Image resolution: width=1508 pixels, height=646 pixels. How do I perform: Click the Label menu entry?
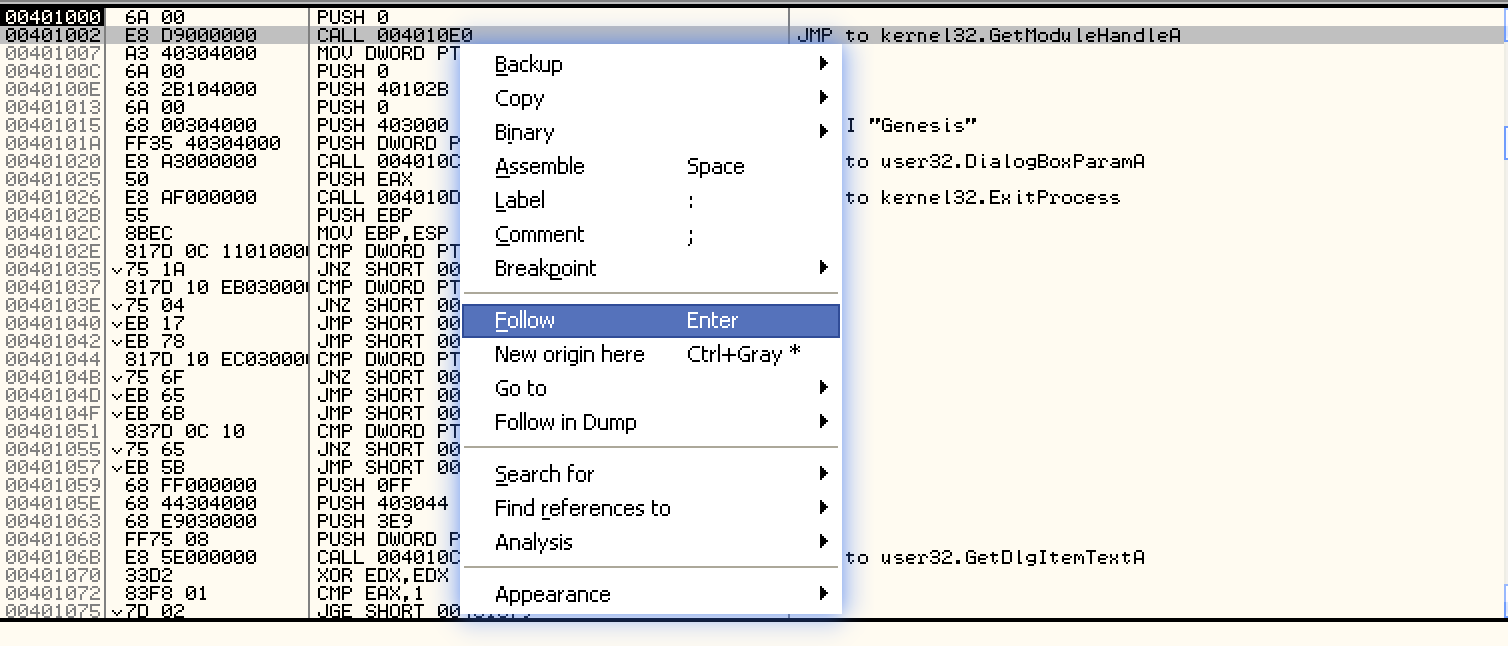[x=520, y=201]
